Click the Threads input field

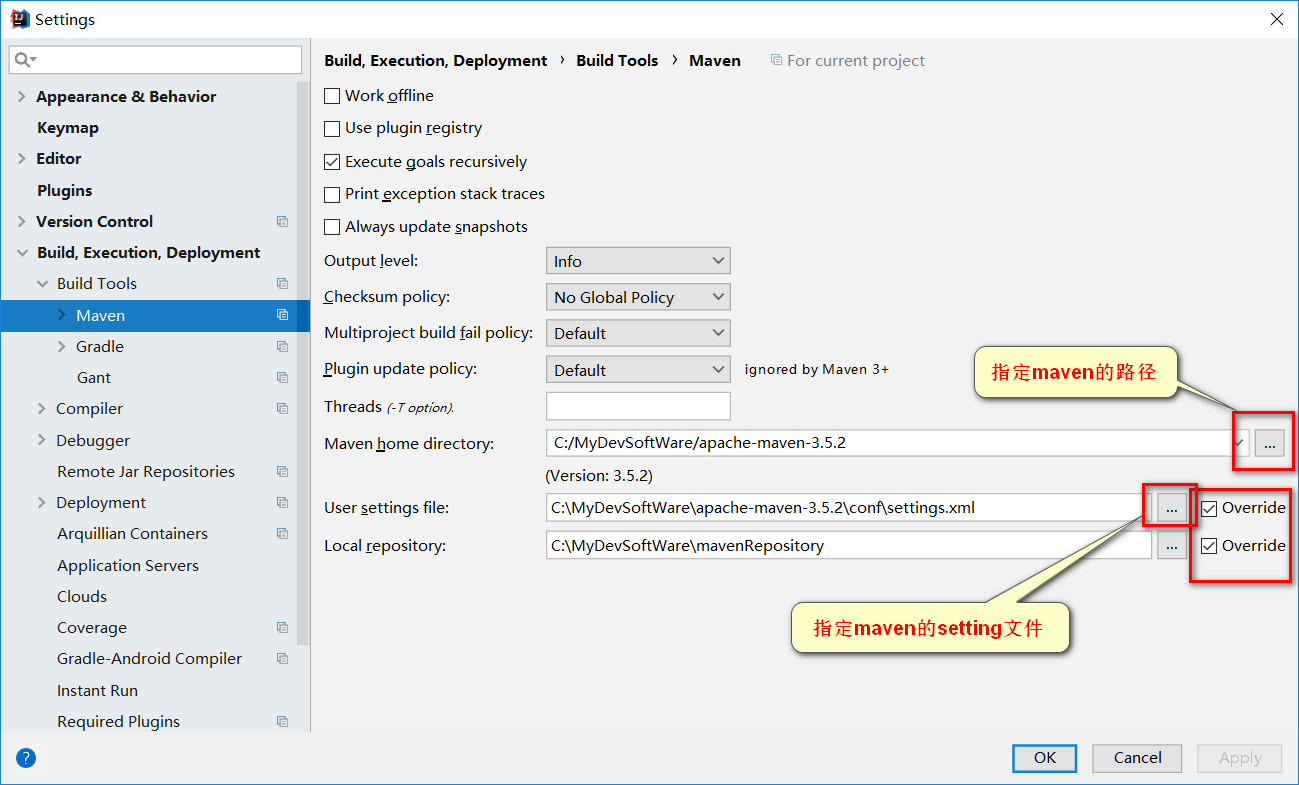(638, 406)
